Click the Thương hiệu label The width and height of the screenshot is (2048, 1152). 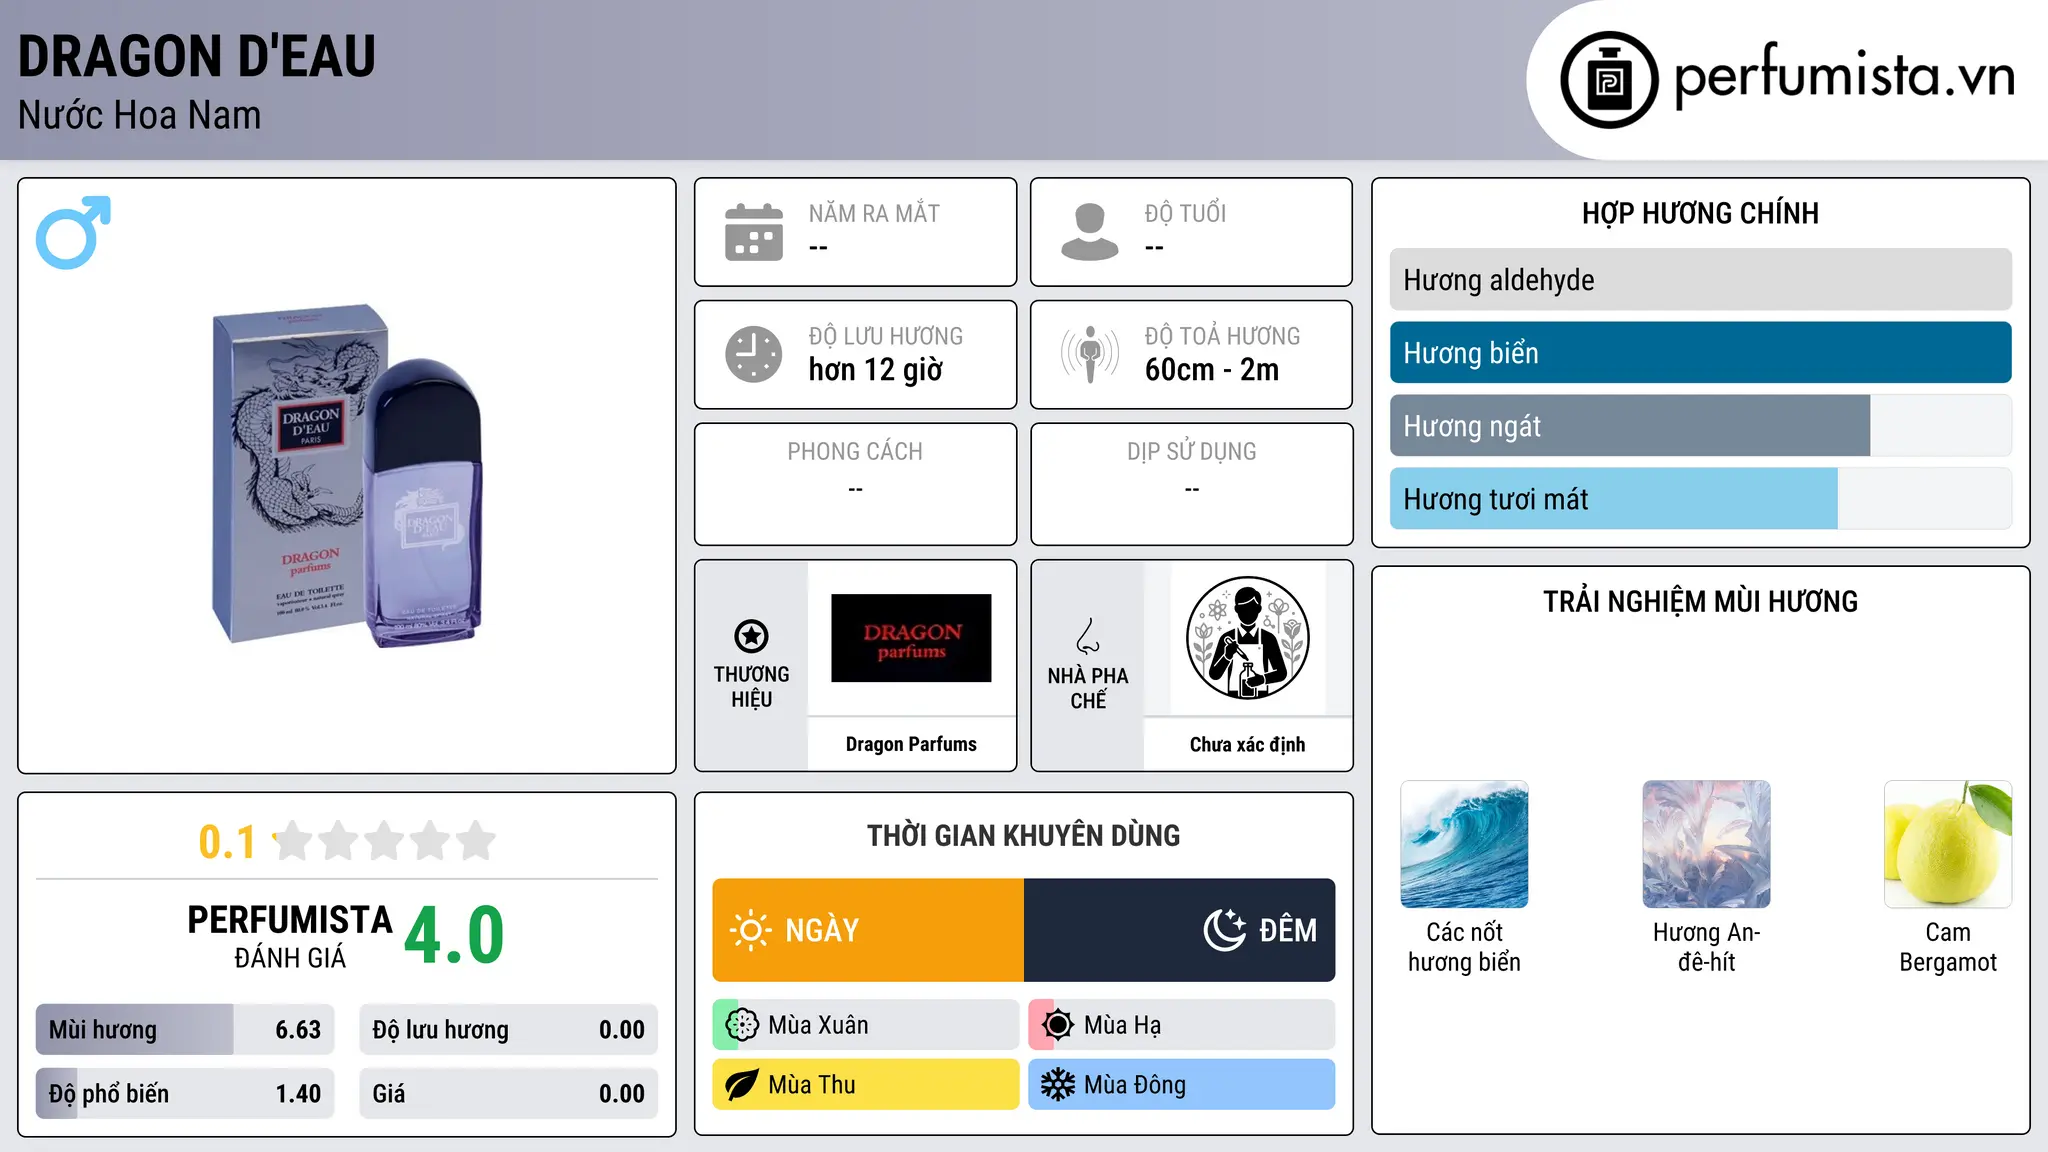(751, 687)
